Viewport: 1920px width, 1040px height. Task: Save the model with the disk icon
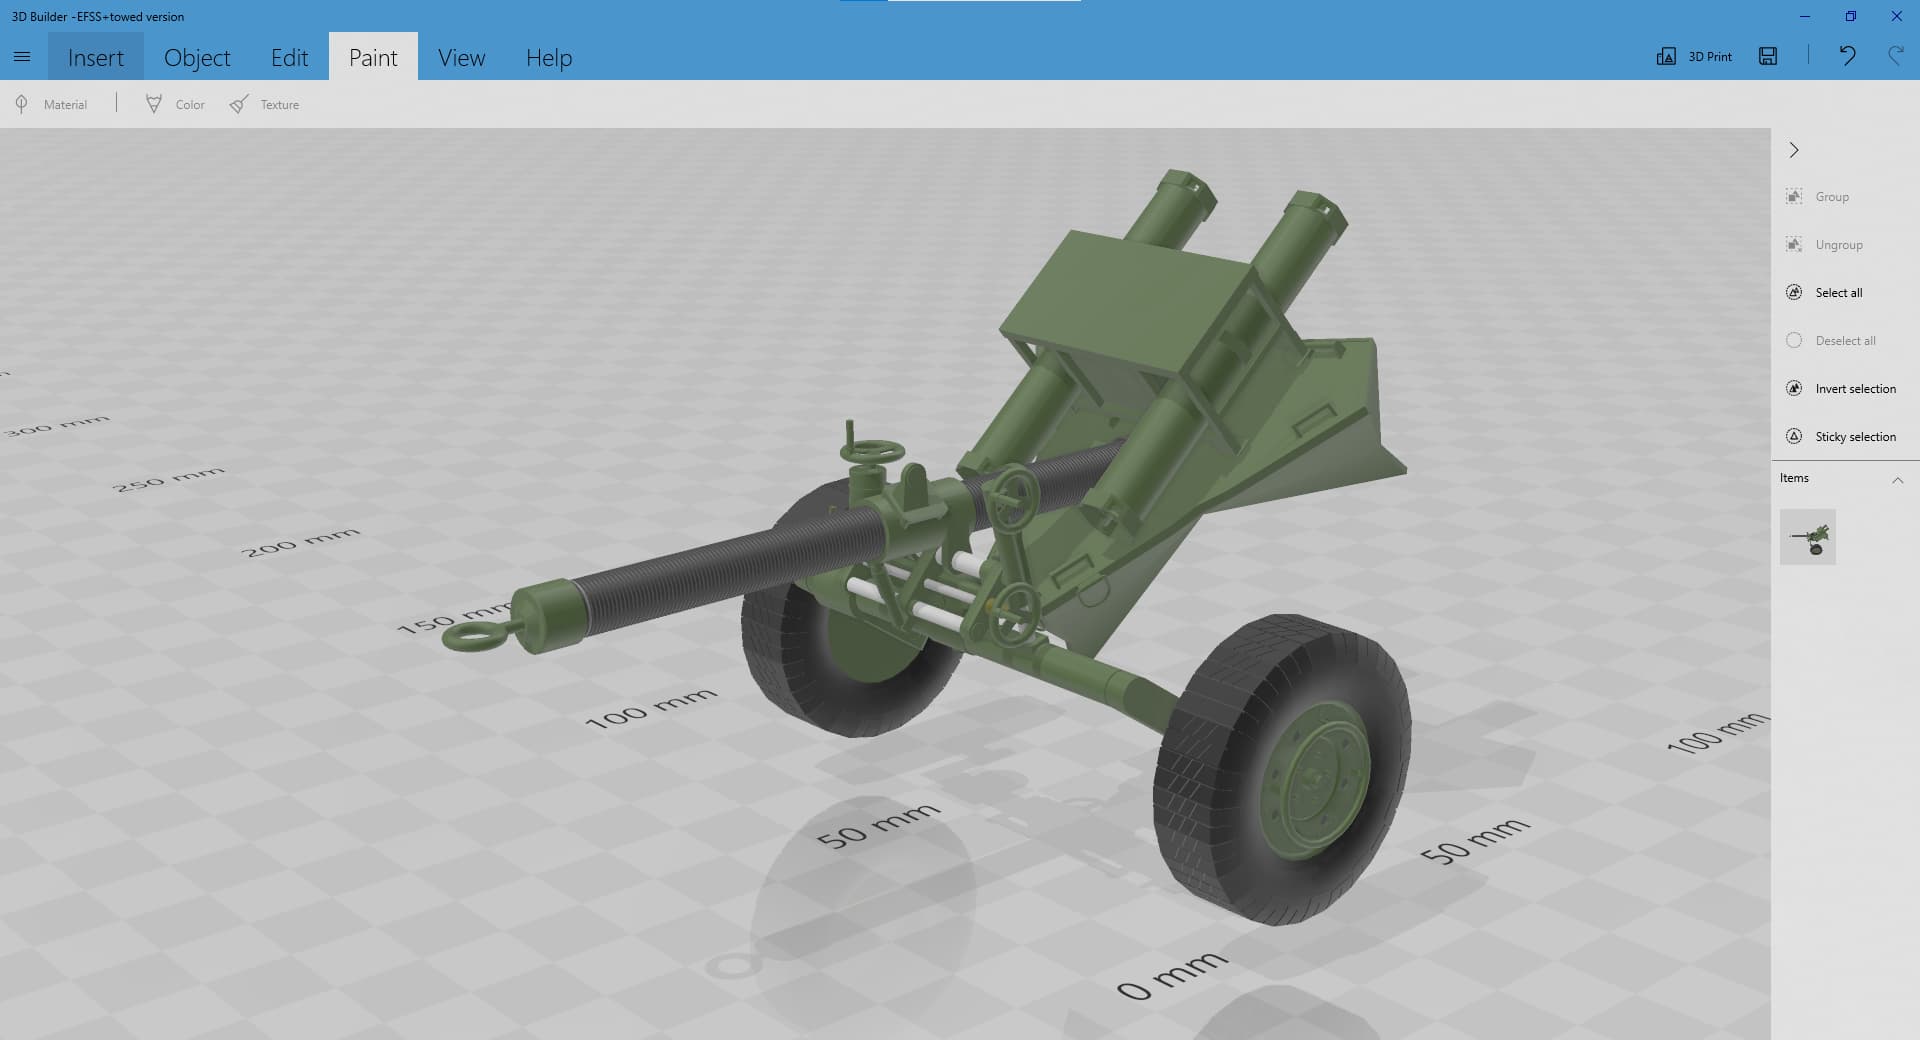(x=1768, y=57)
